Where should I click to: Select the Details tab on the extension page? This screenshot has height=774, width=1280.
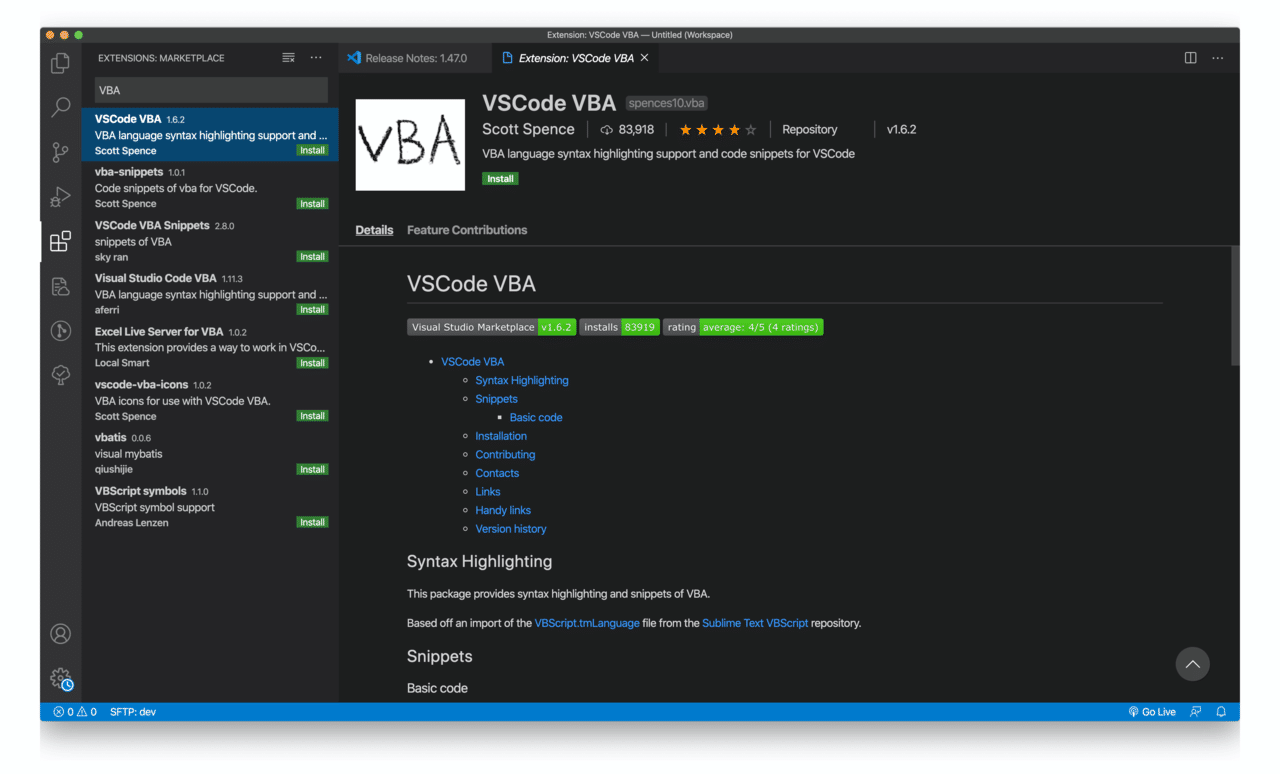374,230
